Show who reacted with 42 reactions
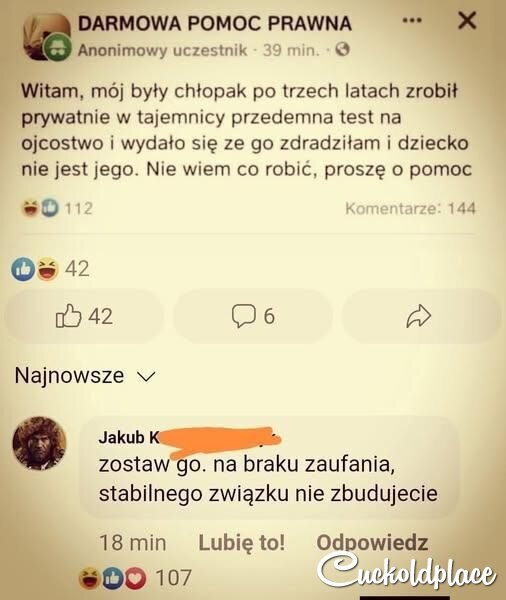Image resolution: width=506 pixels, height=600 pixels. click(50, 269)
